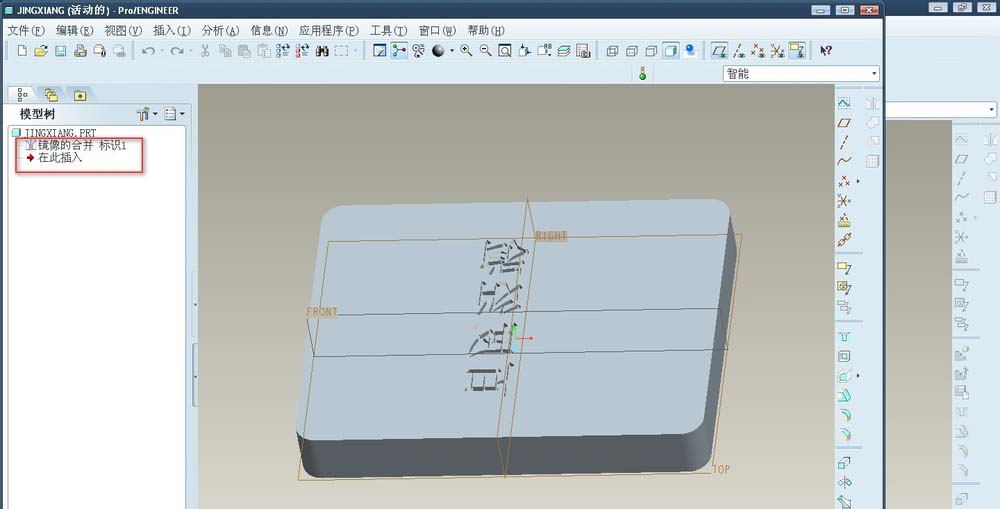1000x509 pixels.
Task: Click the undo arrow in the toolbar
Action: (148, 51)
